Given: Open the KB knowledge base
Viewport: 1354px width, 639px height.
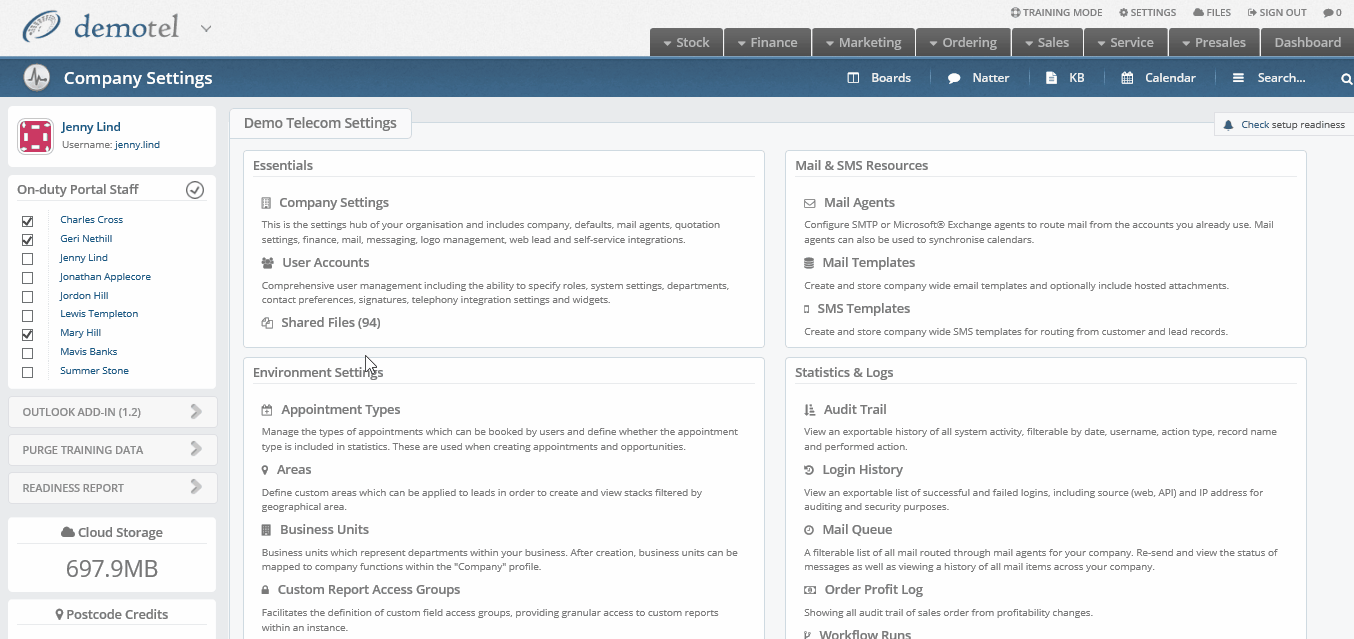Looking at the screenshot, I should (x=1065, y=78).
